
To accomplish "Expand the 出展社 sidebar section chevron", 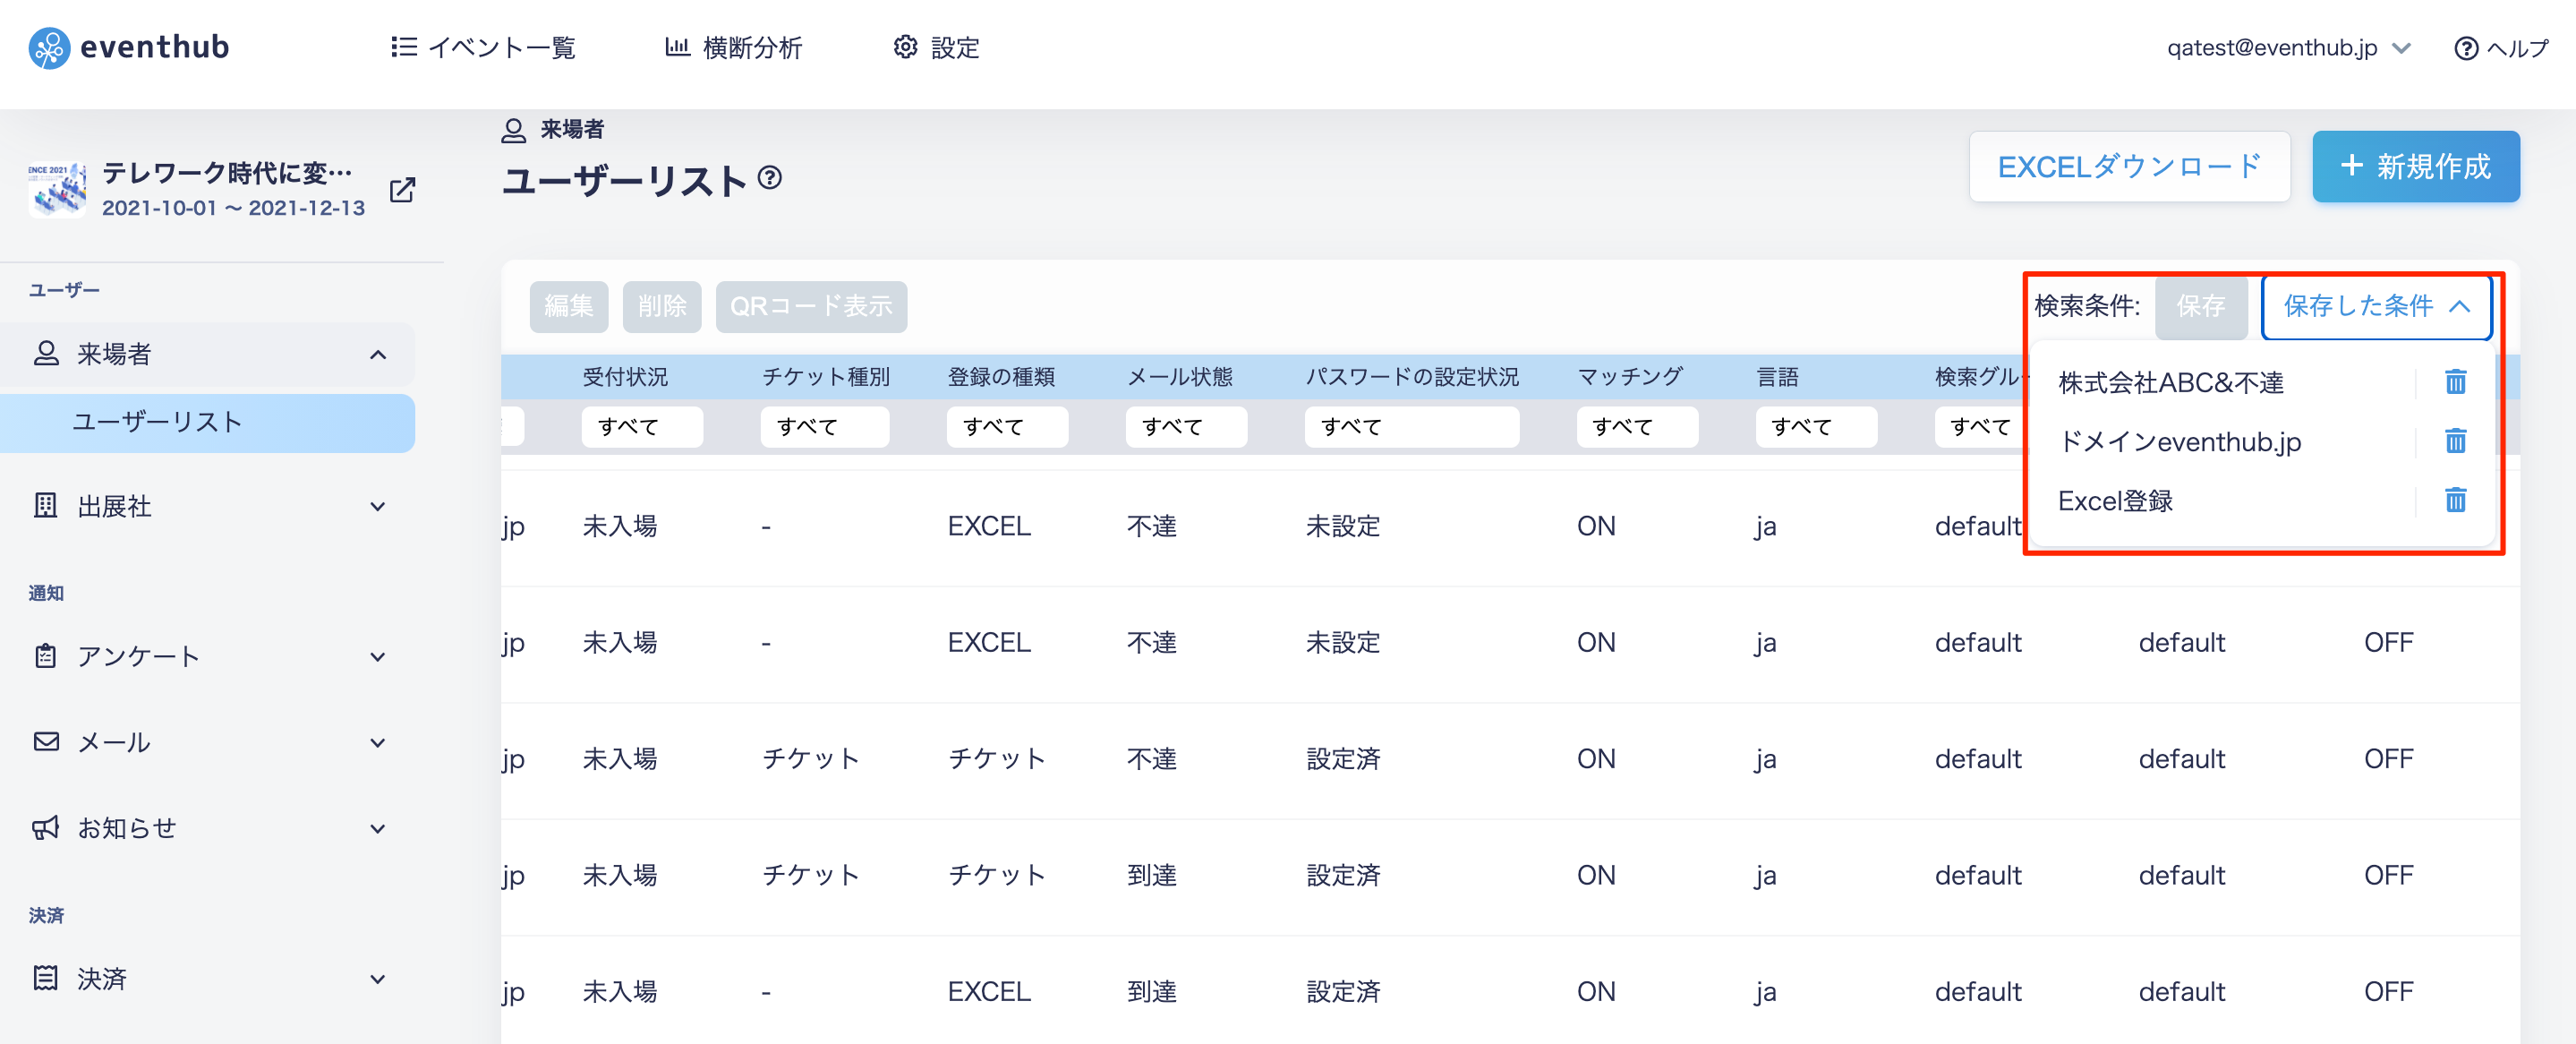I will pyautogui.click(x=378, y=507).
